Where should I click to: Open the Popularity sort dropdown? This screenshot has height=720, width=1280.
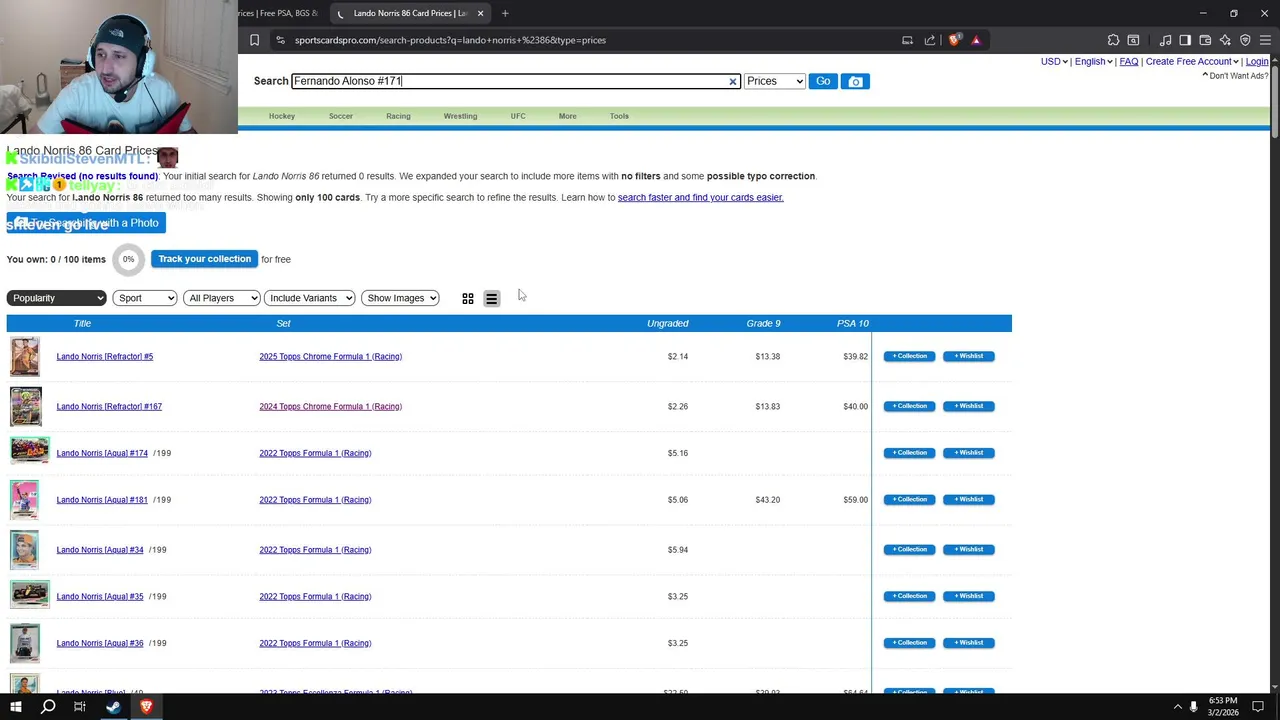[x=56, y=298]
